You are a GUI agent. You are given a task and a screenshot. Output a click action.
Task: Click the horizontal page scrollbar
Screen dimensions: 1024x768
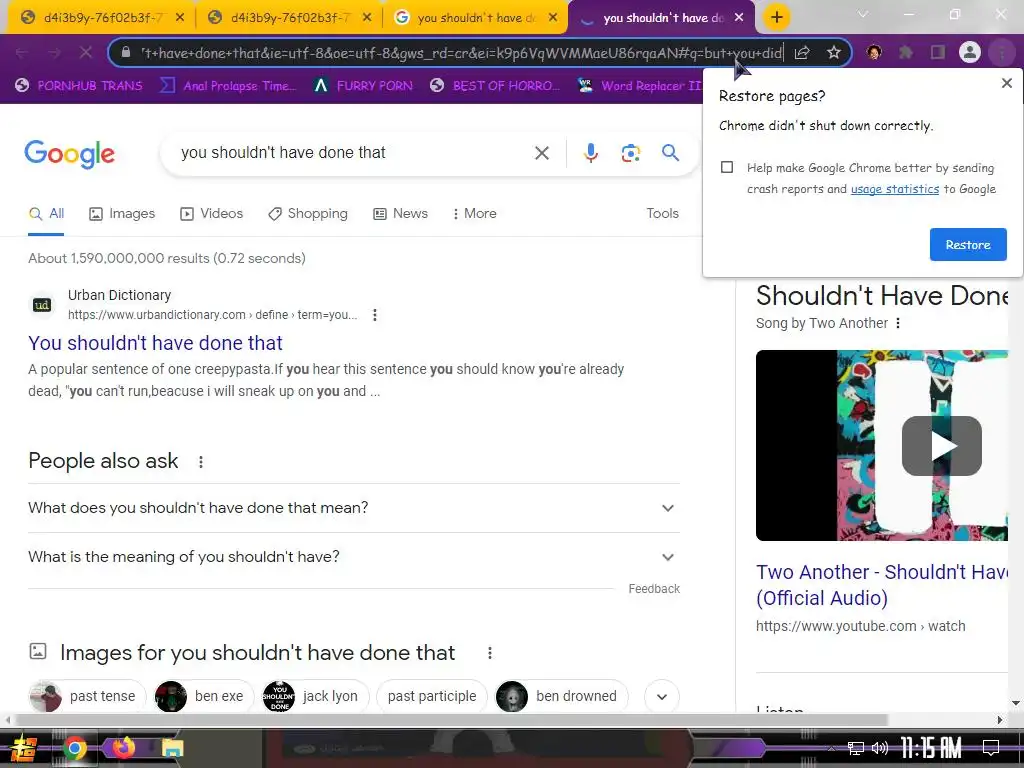click(x=452, y=720)
